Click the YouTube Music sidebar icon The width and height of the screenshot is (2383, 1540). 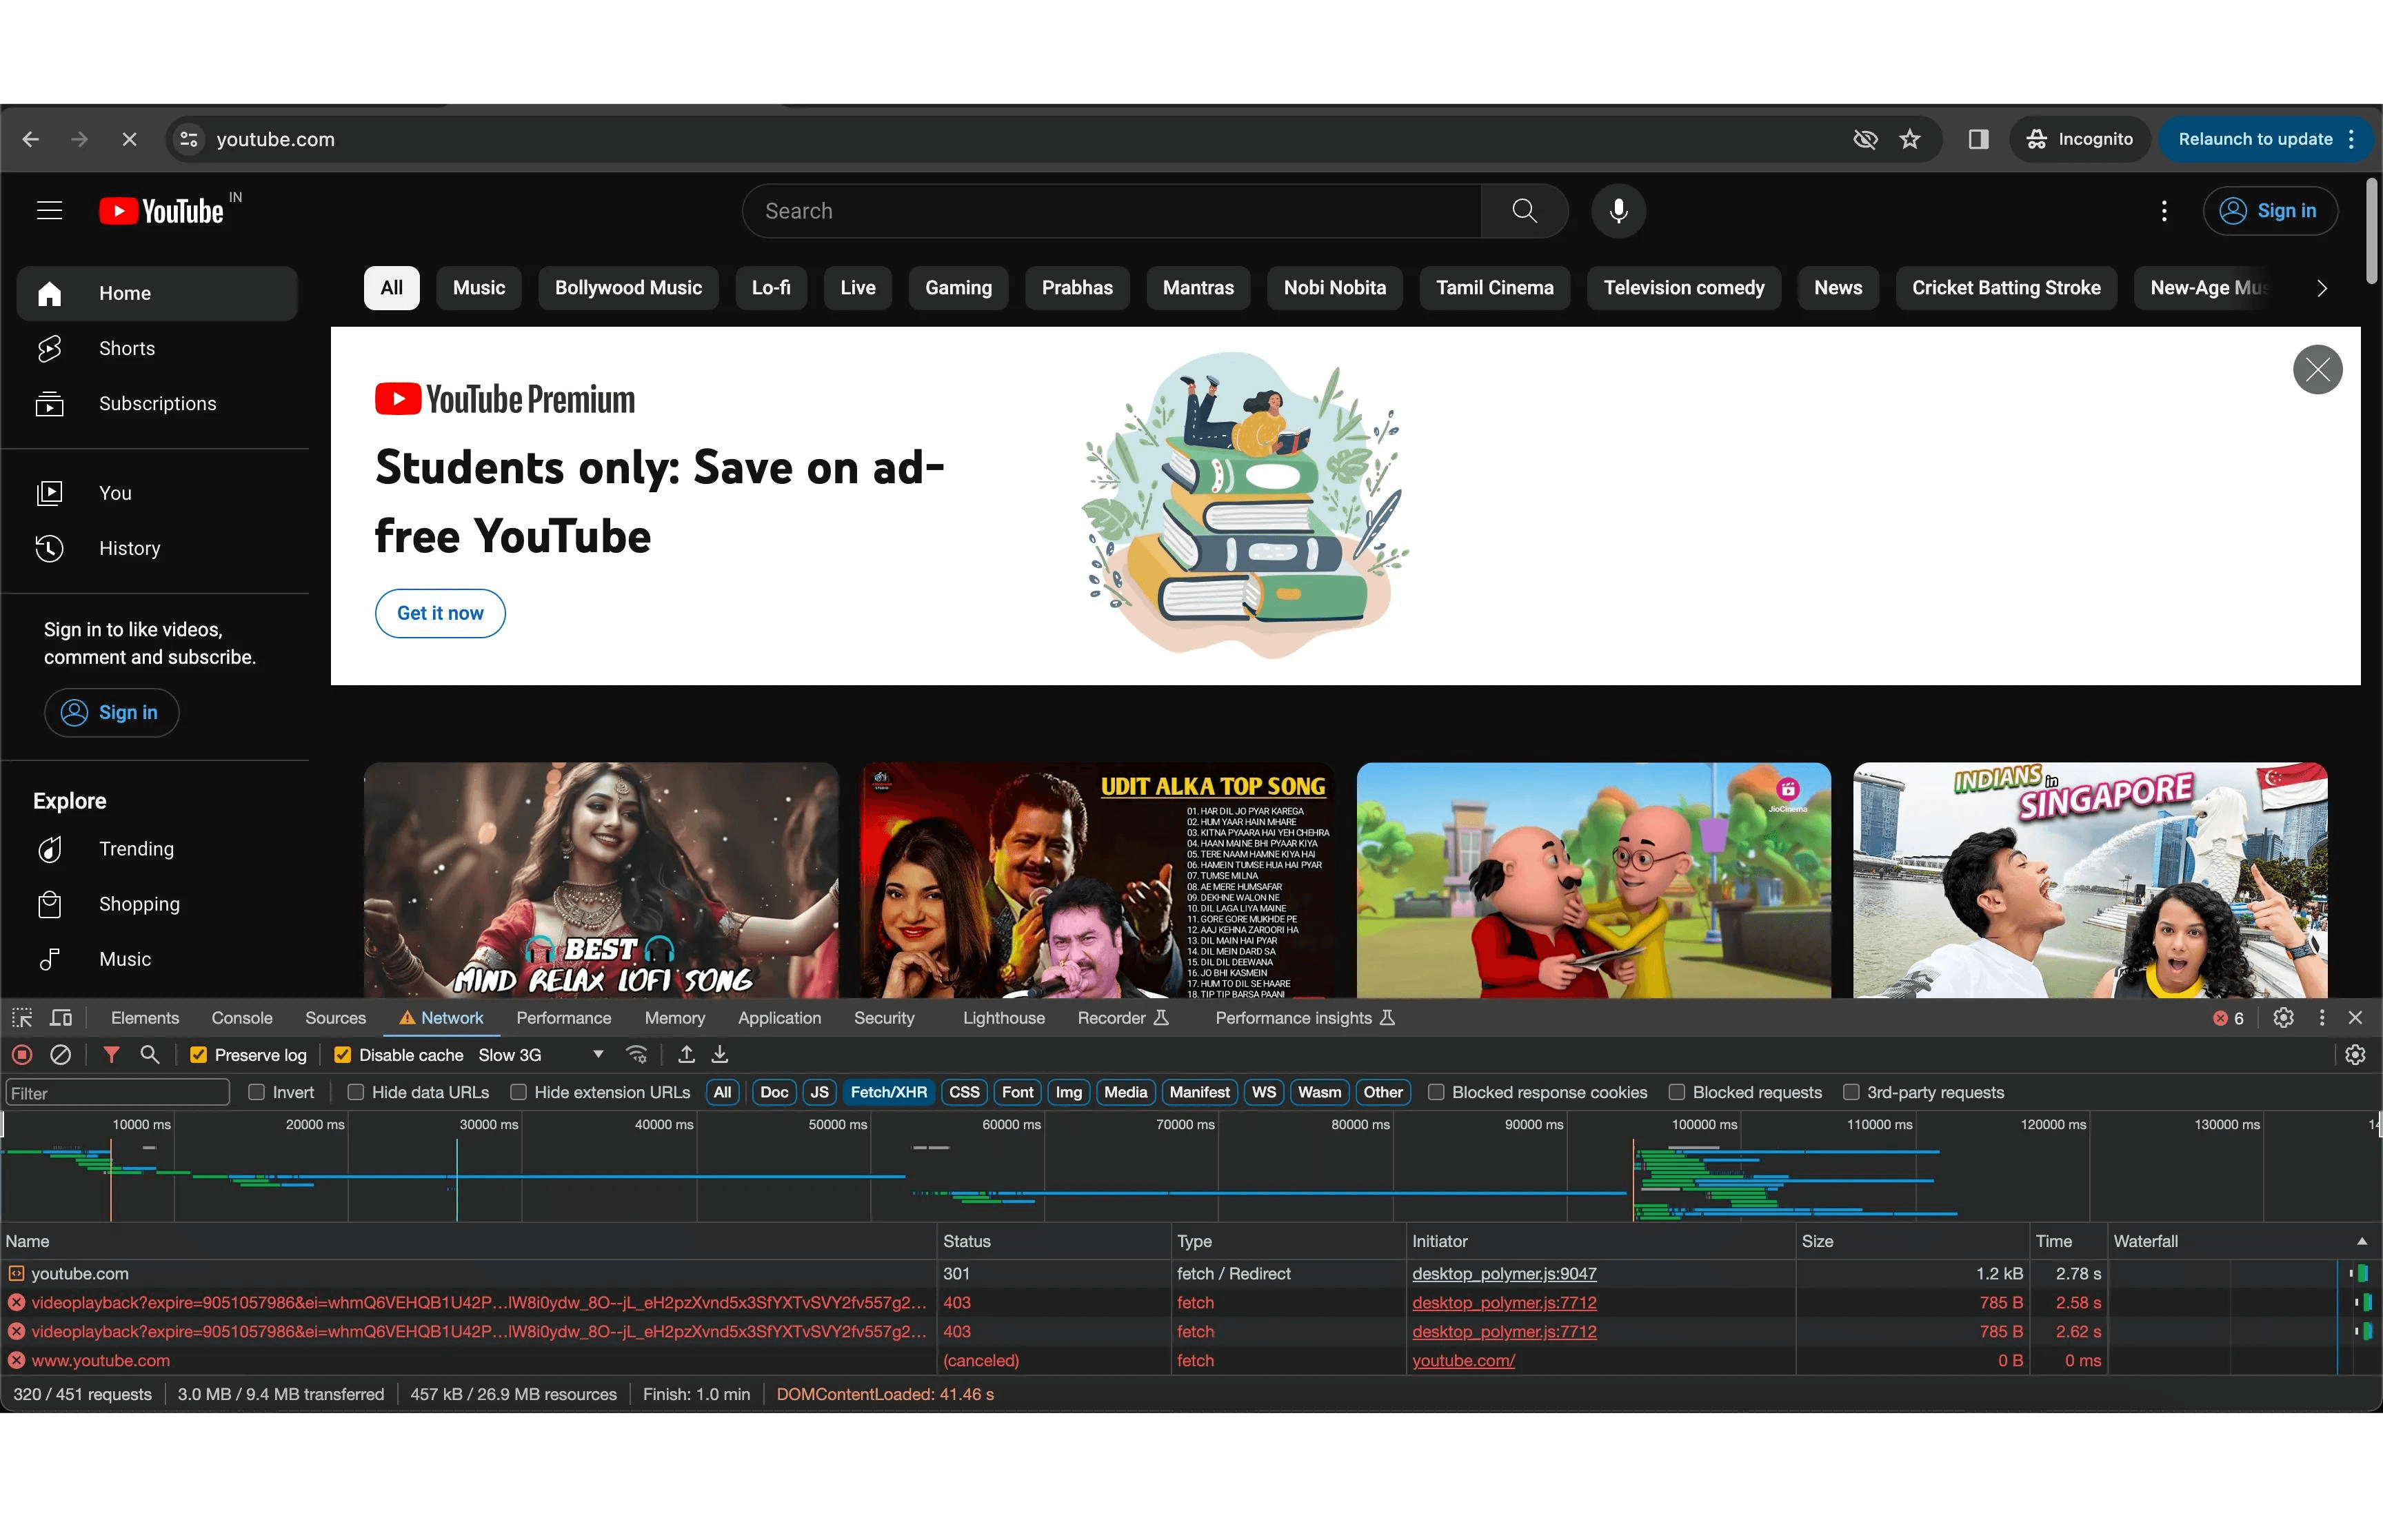click(50, 957)
